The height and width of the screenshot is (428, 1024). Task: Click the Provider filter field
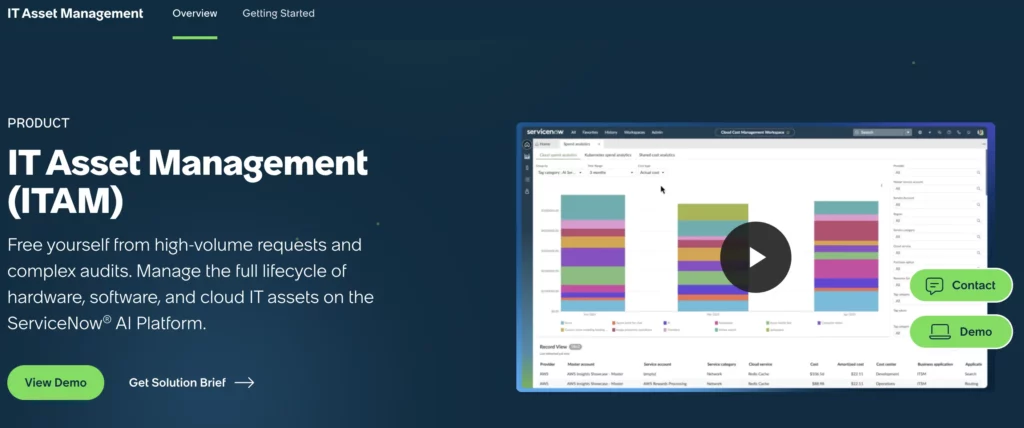pyautogui.click(x=937, y=173)
